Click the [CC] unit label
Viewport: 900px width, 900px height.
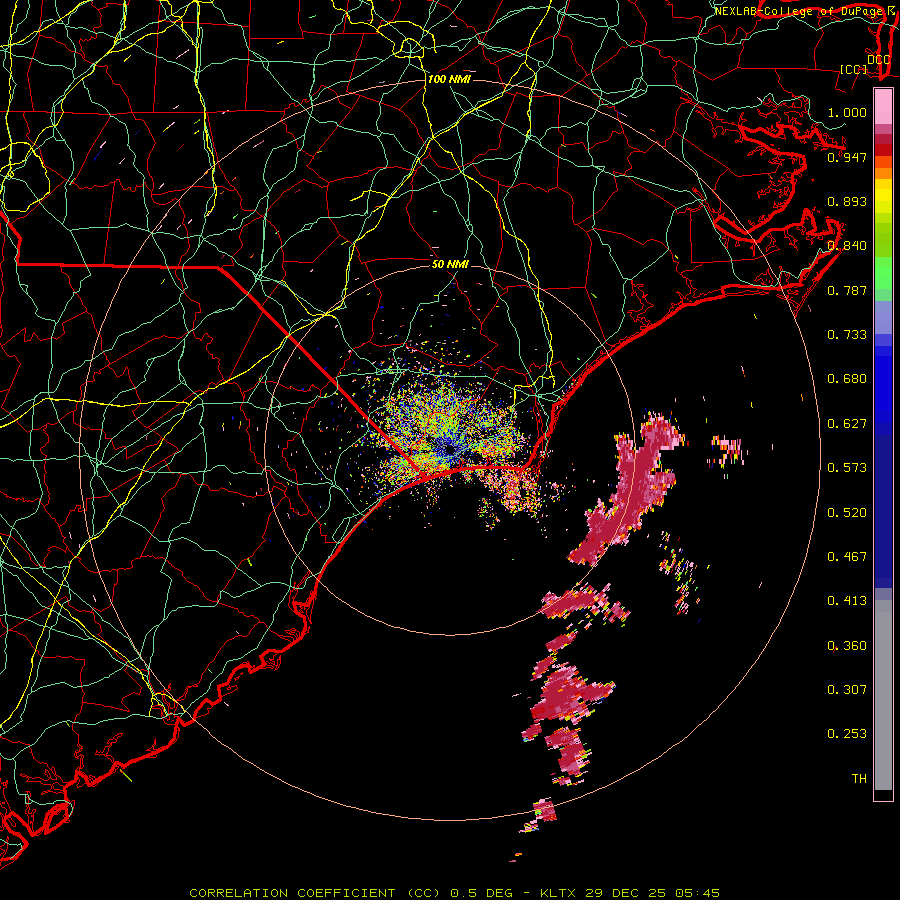[x=854, y=70]
